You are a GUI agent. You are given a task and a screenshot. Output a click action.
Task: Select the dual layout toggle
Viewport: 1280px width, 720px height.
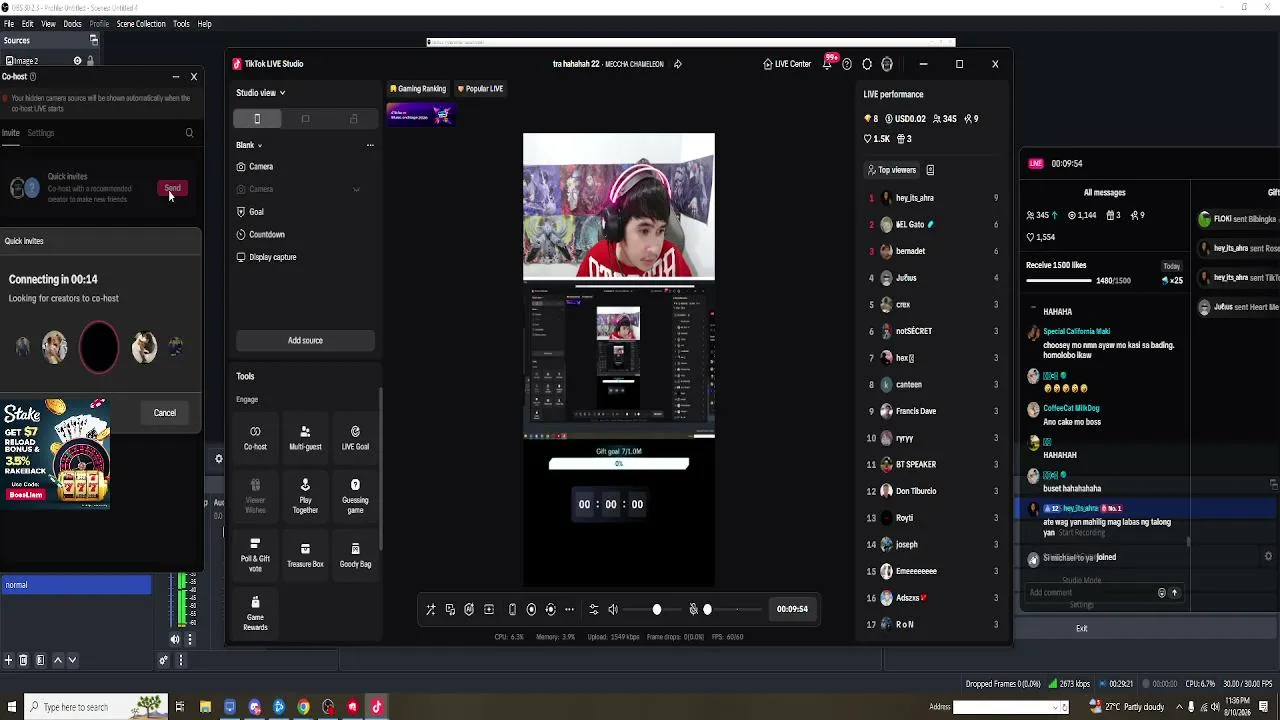353,119
